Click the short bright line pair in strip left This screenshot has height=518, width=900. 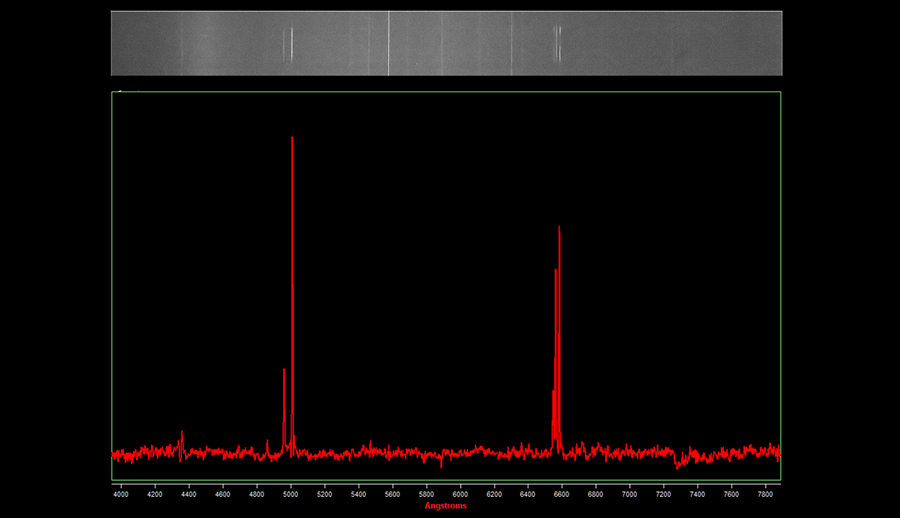point(288,44)
